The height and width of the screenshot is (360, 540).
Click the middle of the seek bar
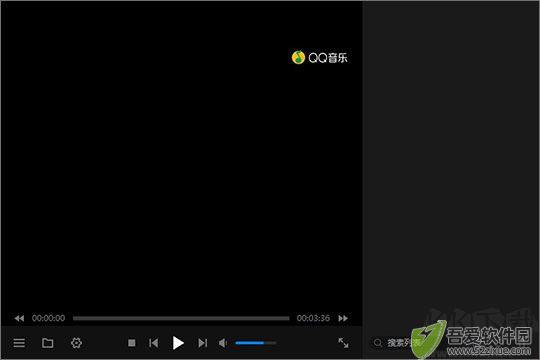(x=181, y=318)
